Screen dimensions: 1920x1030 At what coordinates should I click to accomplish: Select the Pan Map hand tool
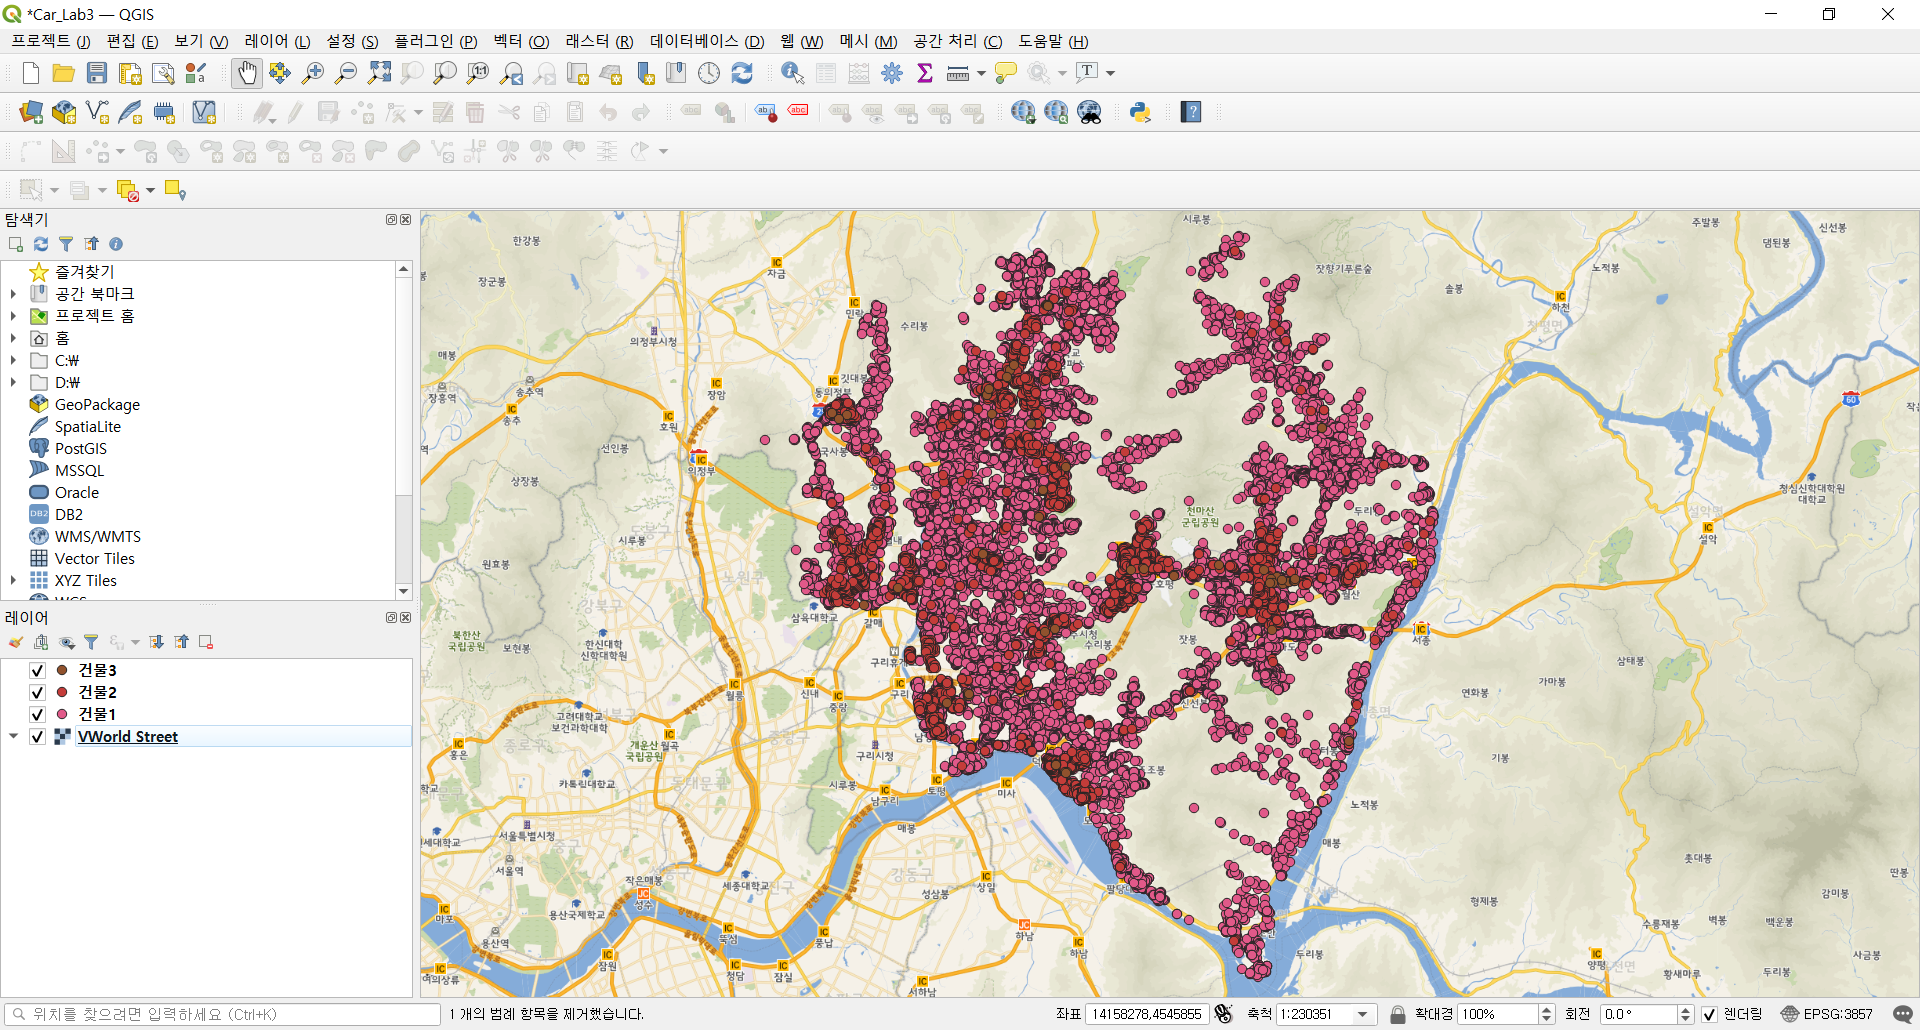[247, 73]
